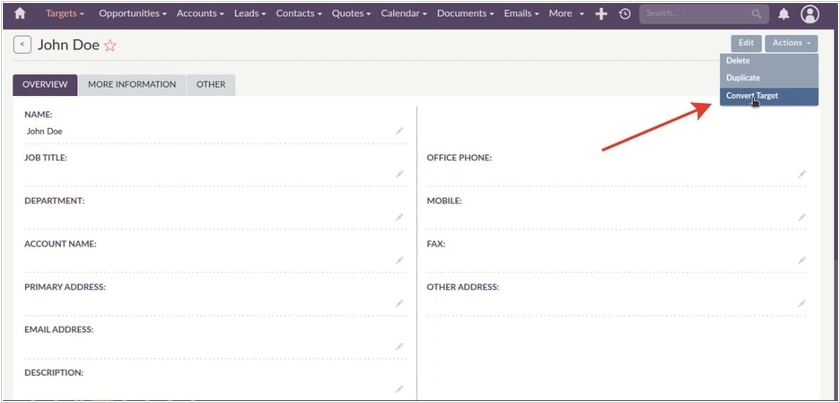Toggle the Actions dropdown button
The height and width of the screenshot is (403, 840).
coord(791,43)
